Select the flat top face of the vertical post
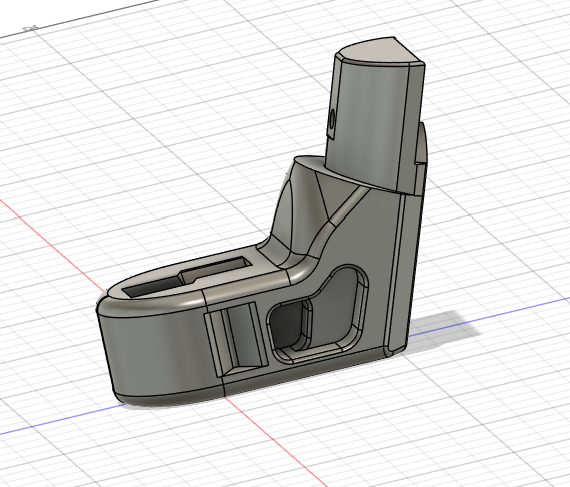This screenshot has height=487, width=570. 380,52
